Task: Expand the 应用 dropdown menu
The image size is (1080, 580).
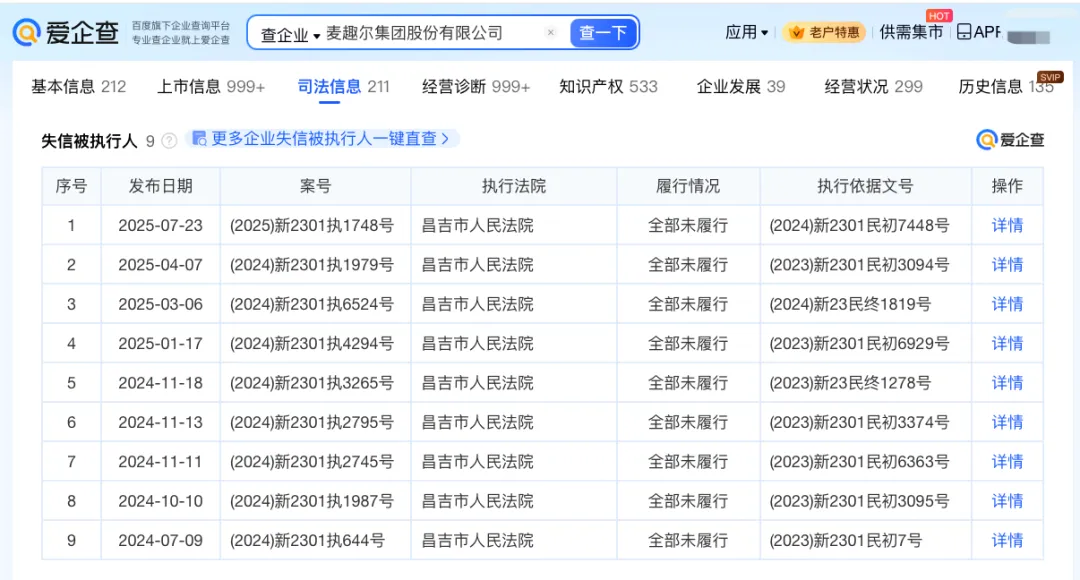Action: click(x=747, y=32)
